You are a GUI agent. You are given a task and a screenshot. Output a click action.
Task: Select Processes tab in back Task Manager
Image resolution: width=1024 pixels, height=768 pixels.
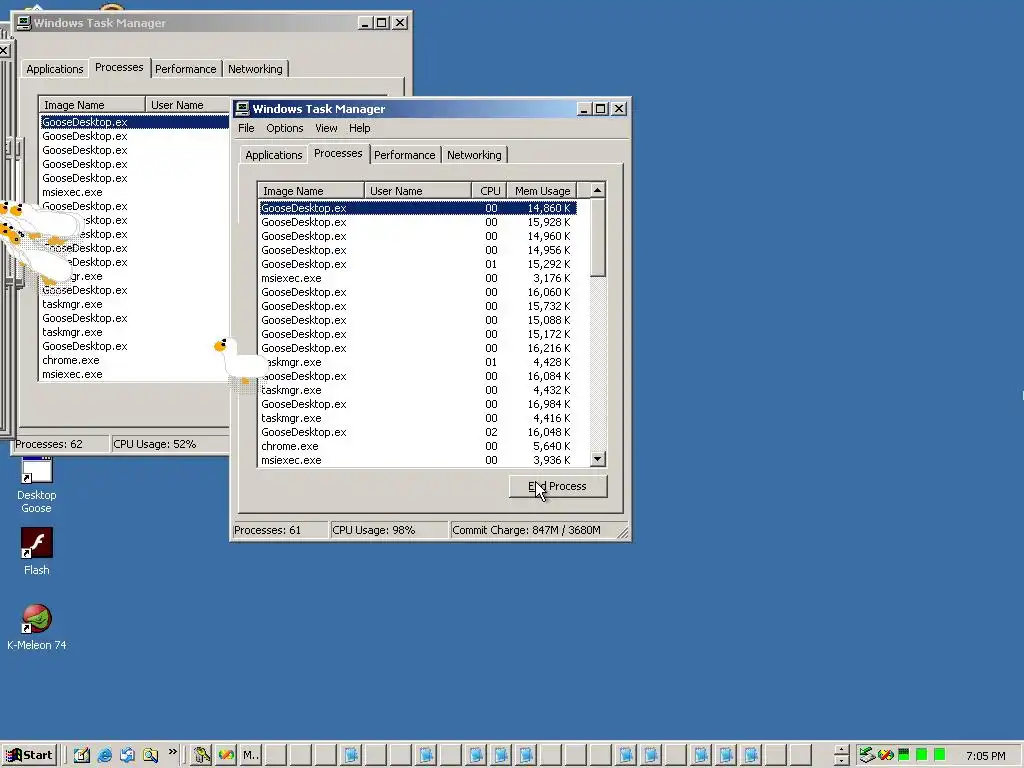pos(119,67)
